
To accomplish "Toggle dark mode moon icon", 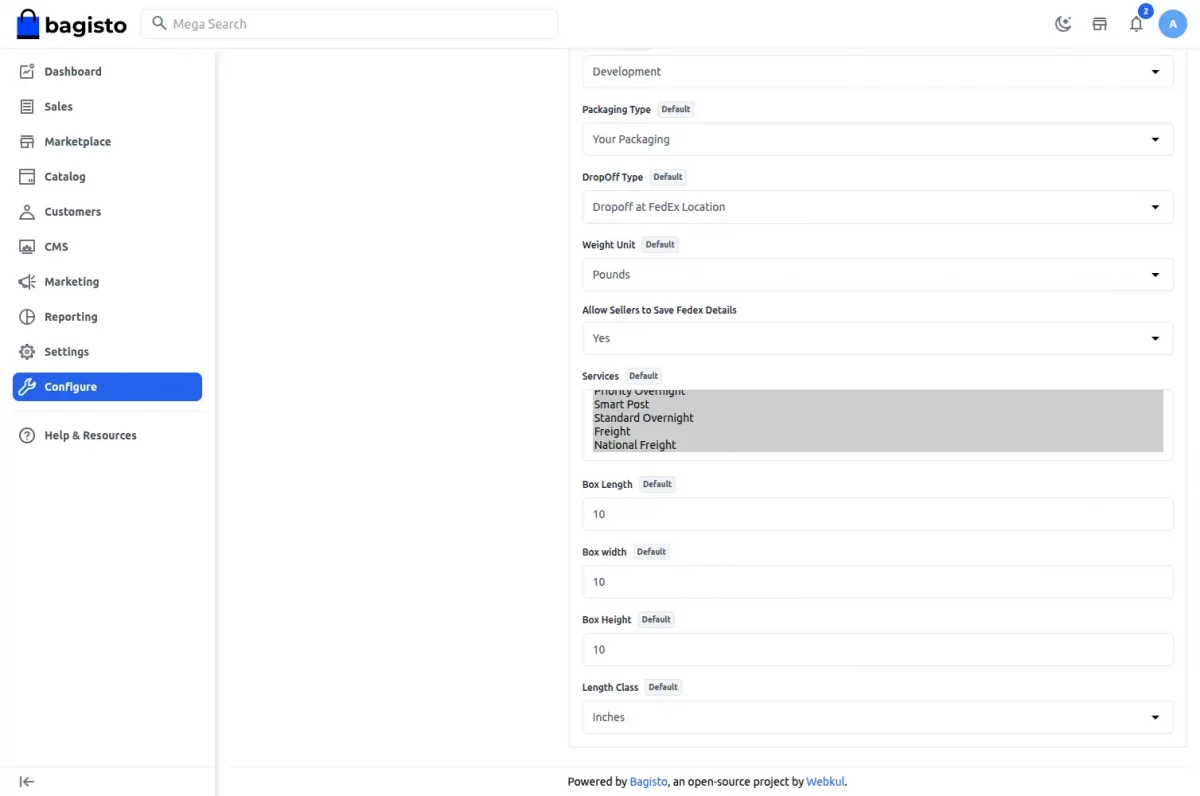I will (x=1063, y=24).
